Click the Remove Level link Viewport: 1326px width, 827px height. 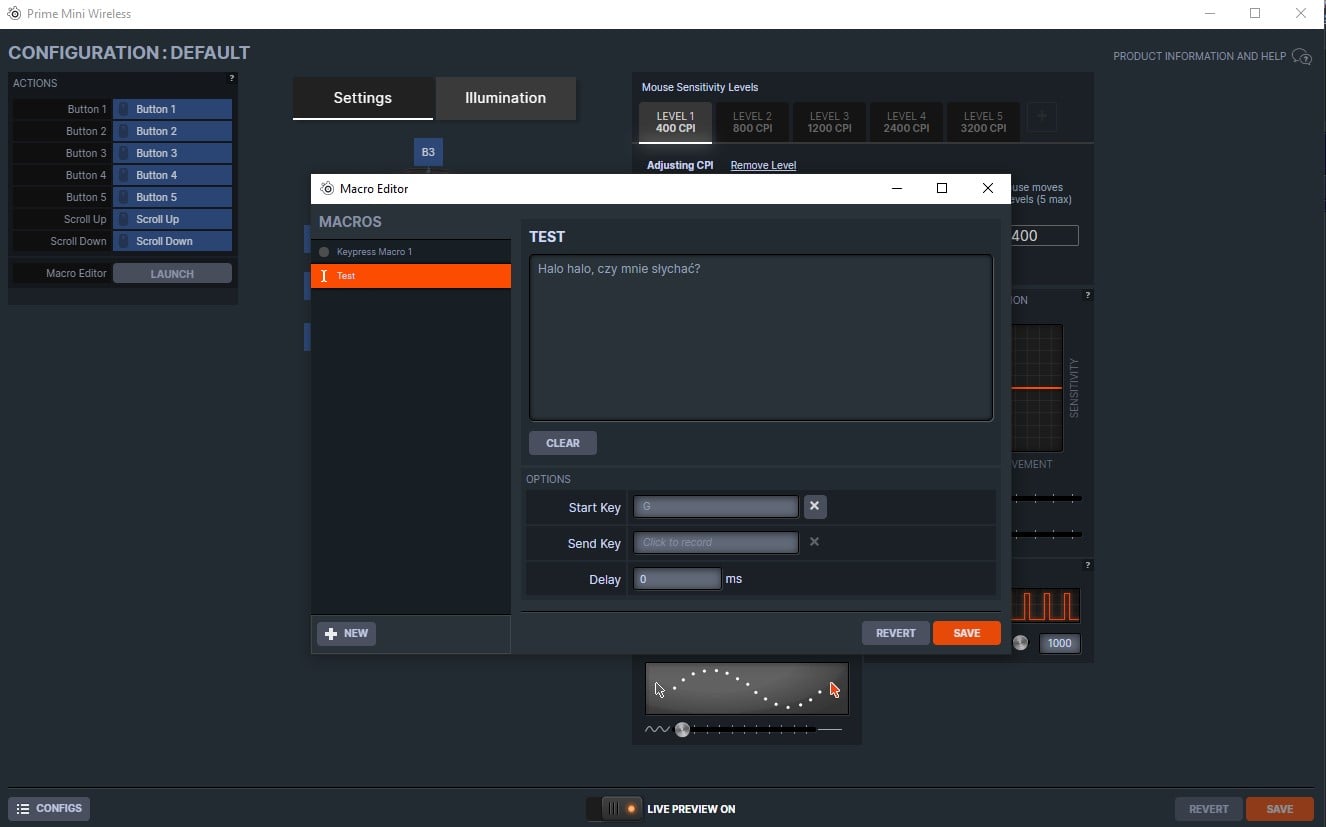[x=763, y=165]
